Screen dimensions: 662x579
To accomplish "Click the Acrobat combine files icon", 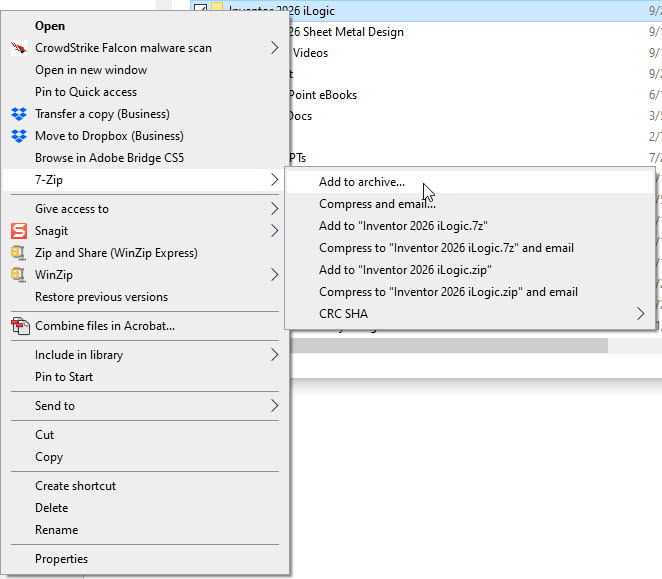I will coord(20,326).
